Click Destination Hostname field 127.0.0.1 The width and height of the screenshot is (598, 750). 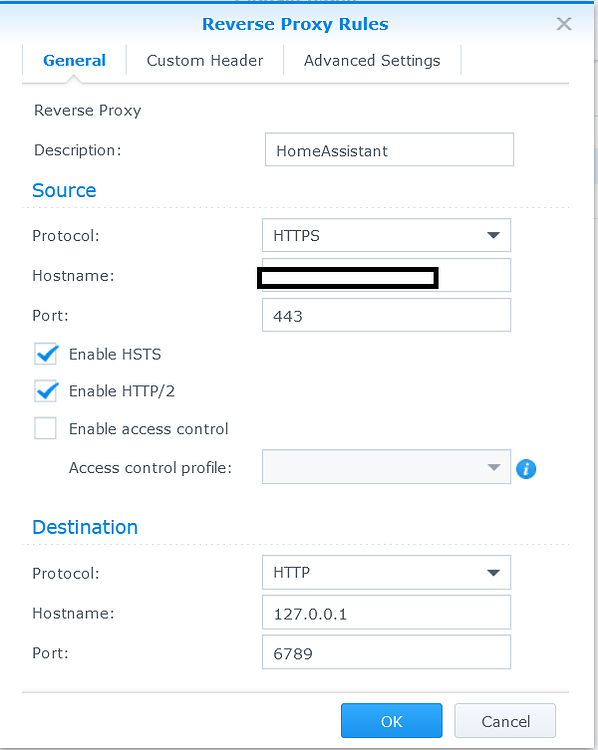click(386, 612)
